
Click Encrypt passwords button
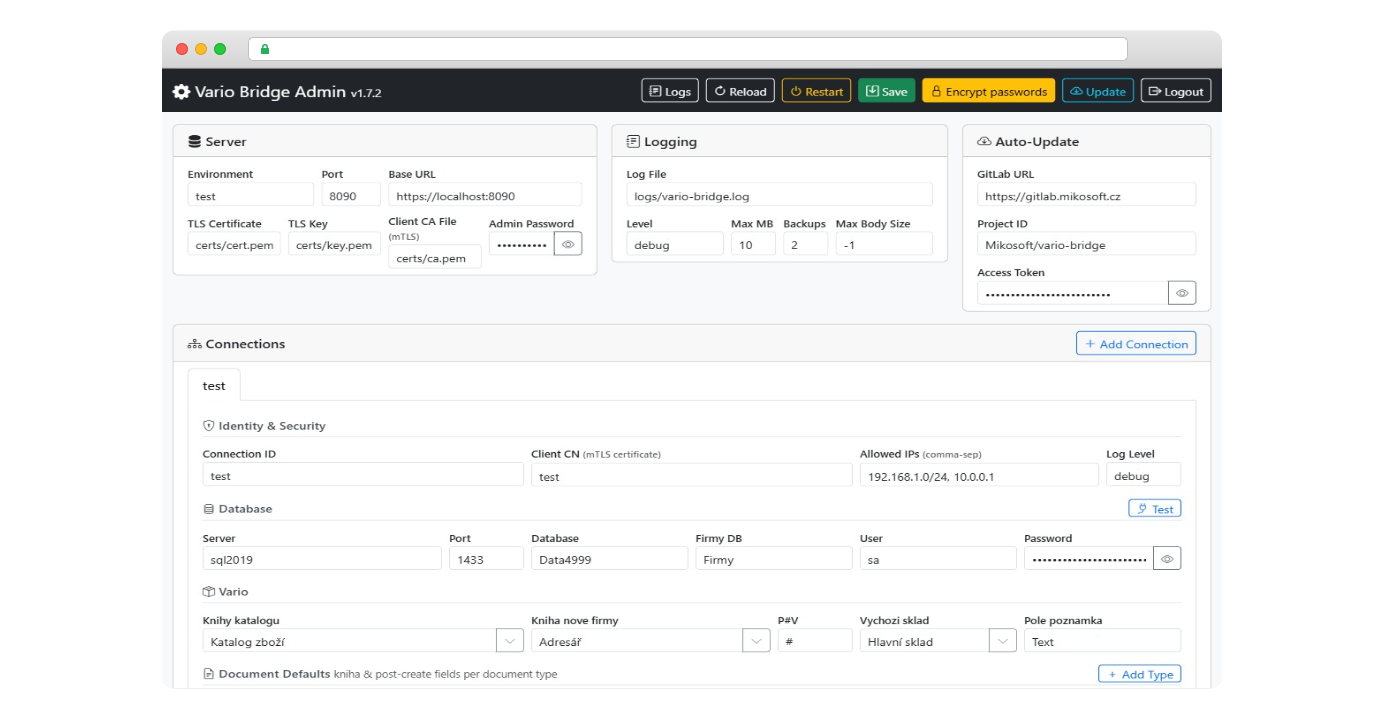pos(988,91)
